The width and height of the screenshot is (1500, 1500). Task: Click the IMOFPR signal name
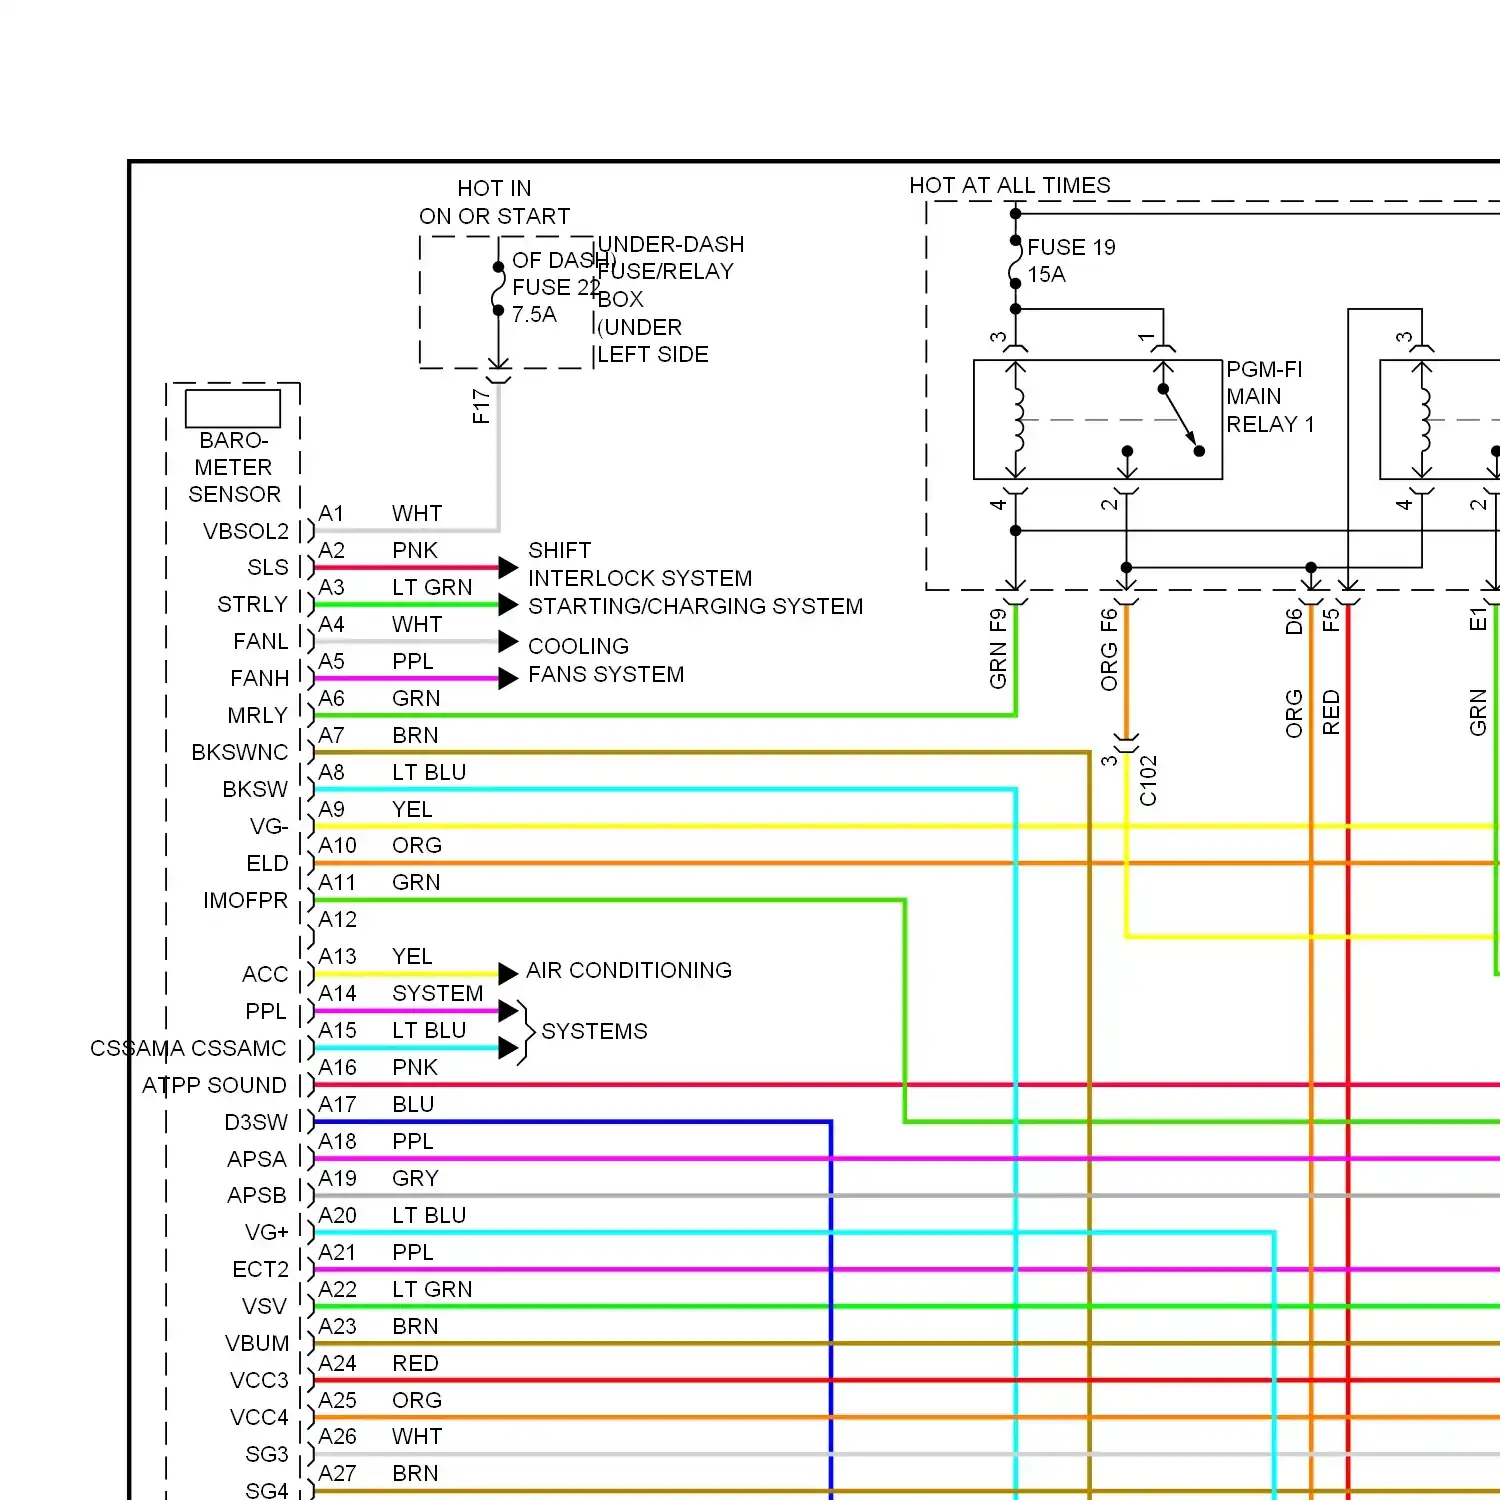pyautogui.click(x=245, y=900)
